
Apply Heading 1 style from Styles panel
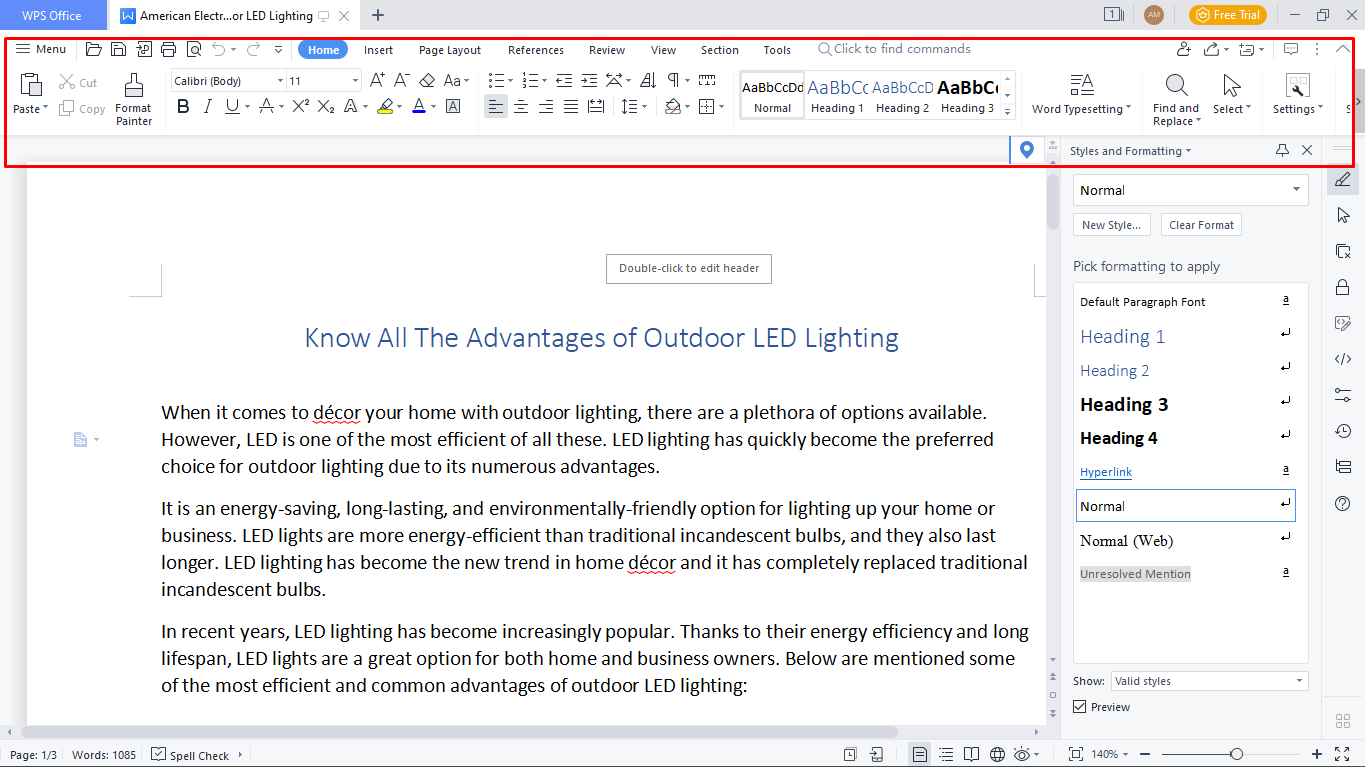[x=1122, y=336]
